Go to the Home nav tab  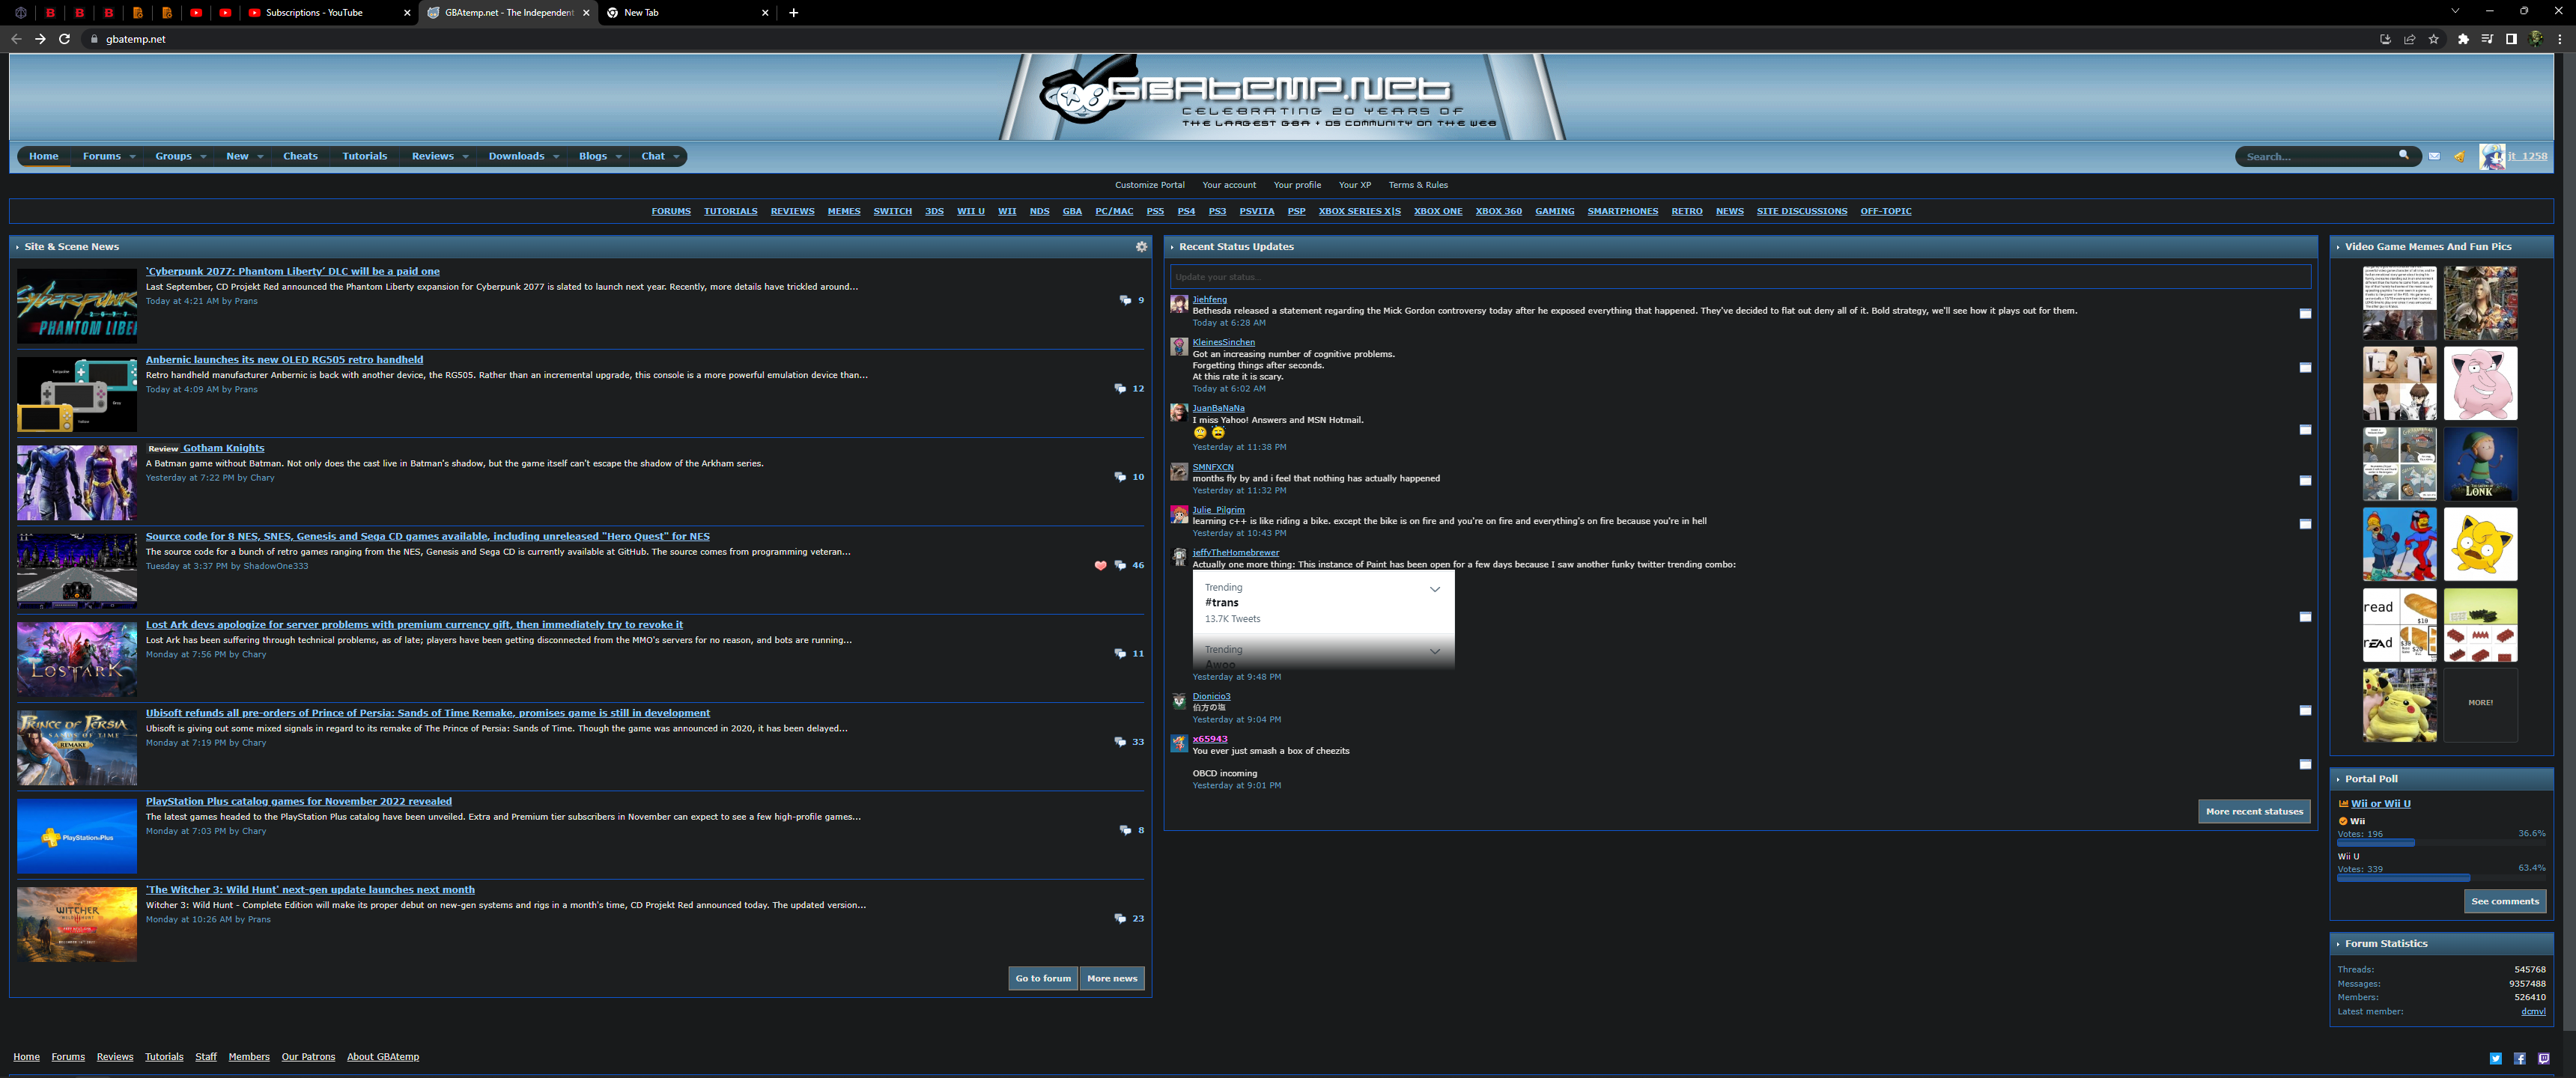click(x=44, y=156)
